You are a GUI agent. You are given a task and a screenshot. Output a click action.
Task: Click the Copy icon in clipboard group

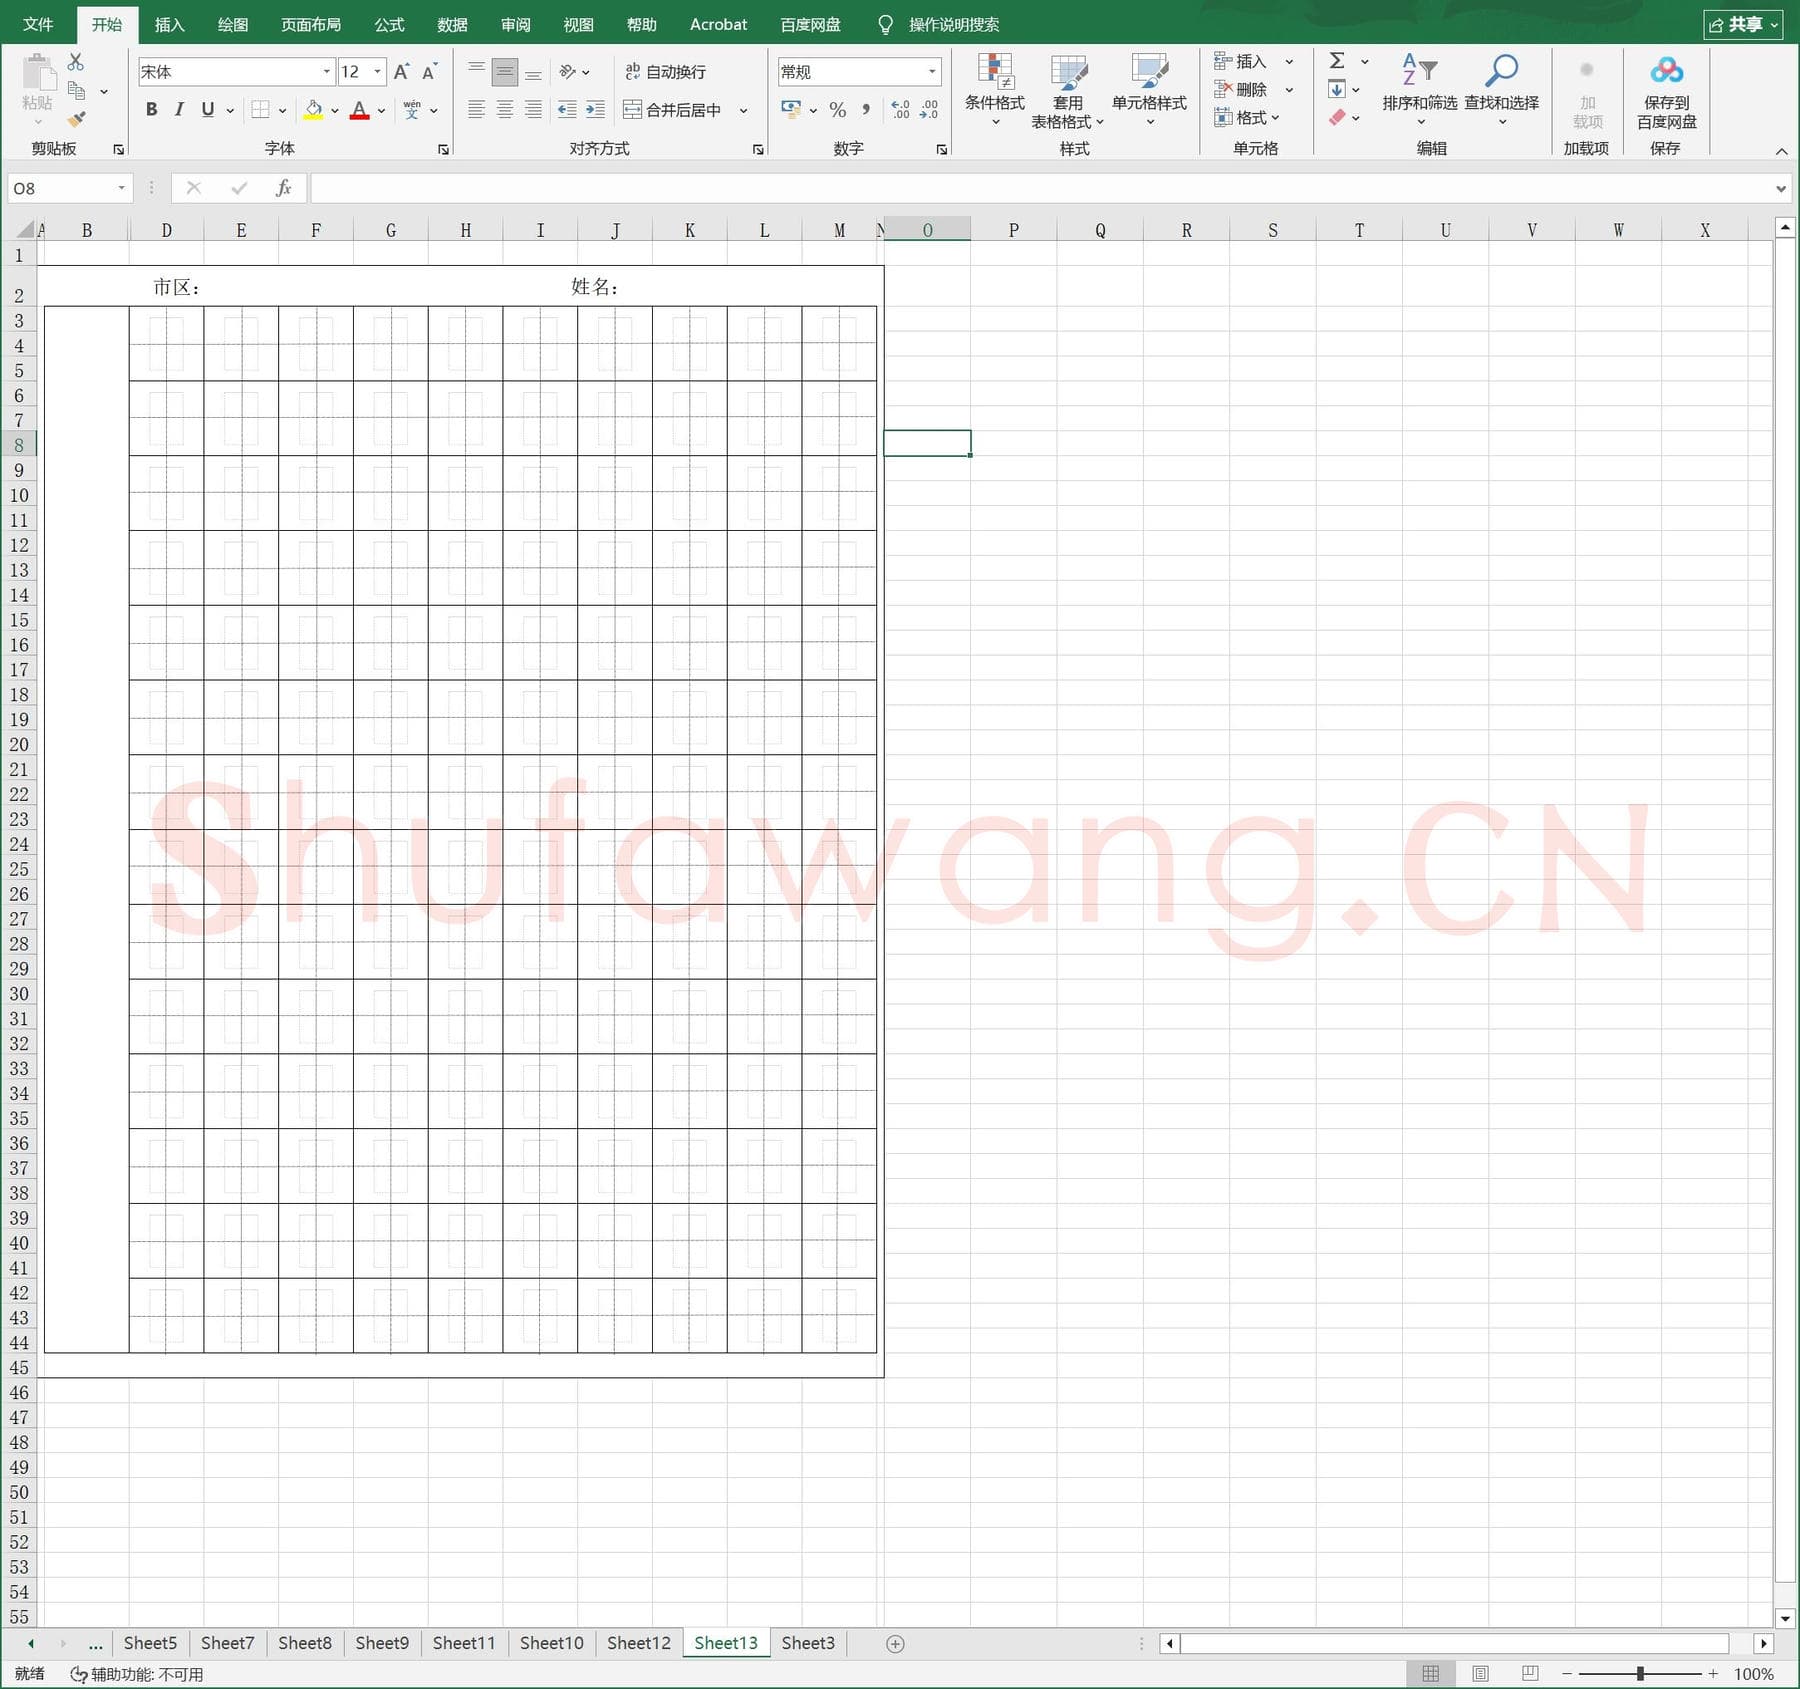click(x=76, y=91)
